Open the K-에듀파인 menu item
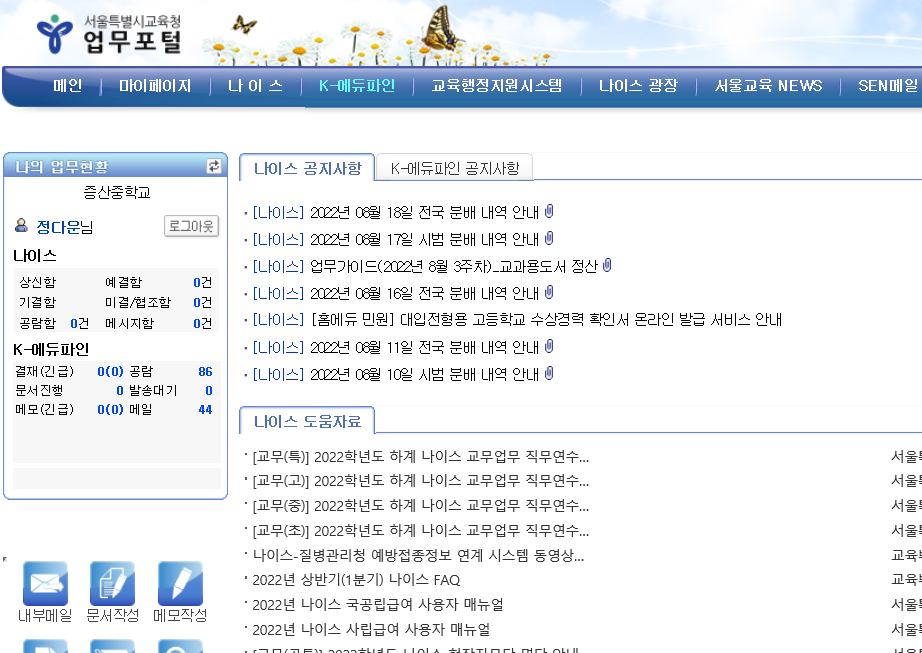 click(357, 86)
